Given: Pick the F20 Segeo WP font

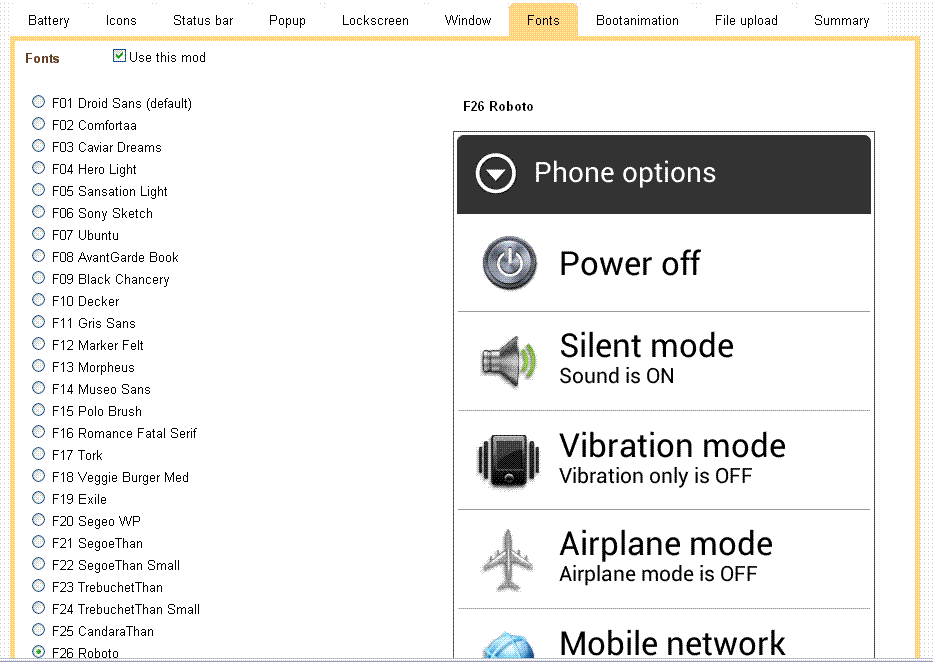Looking at the screenshot, I should point(39,520).
